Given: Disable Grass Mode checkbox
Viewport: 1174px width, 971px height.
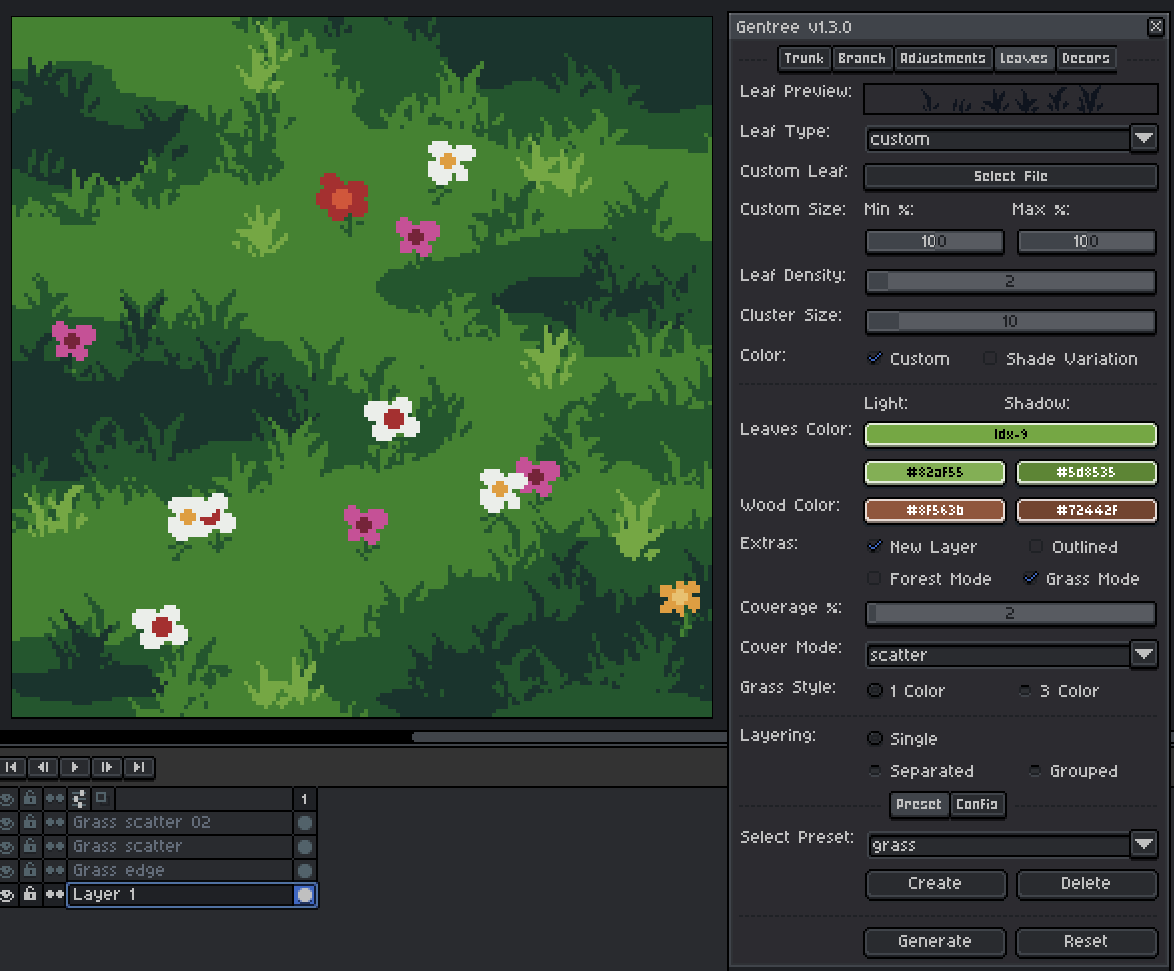Looking at the screenshot, I should pyautogui.click(x=1031, y=578).
